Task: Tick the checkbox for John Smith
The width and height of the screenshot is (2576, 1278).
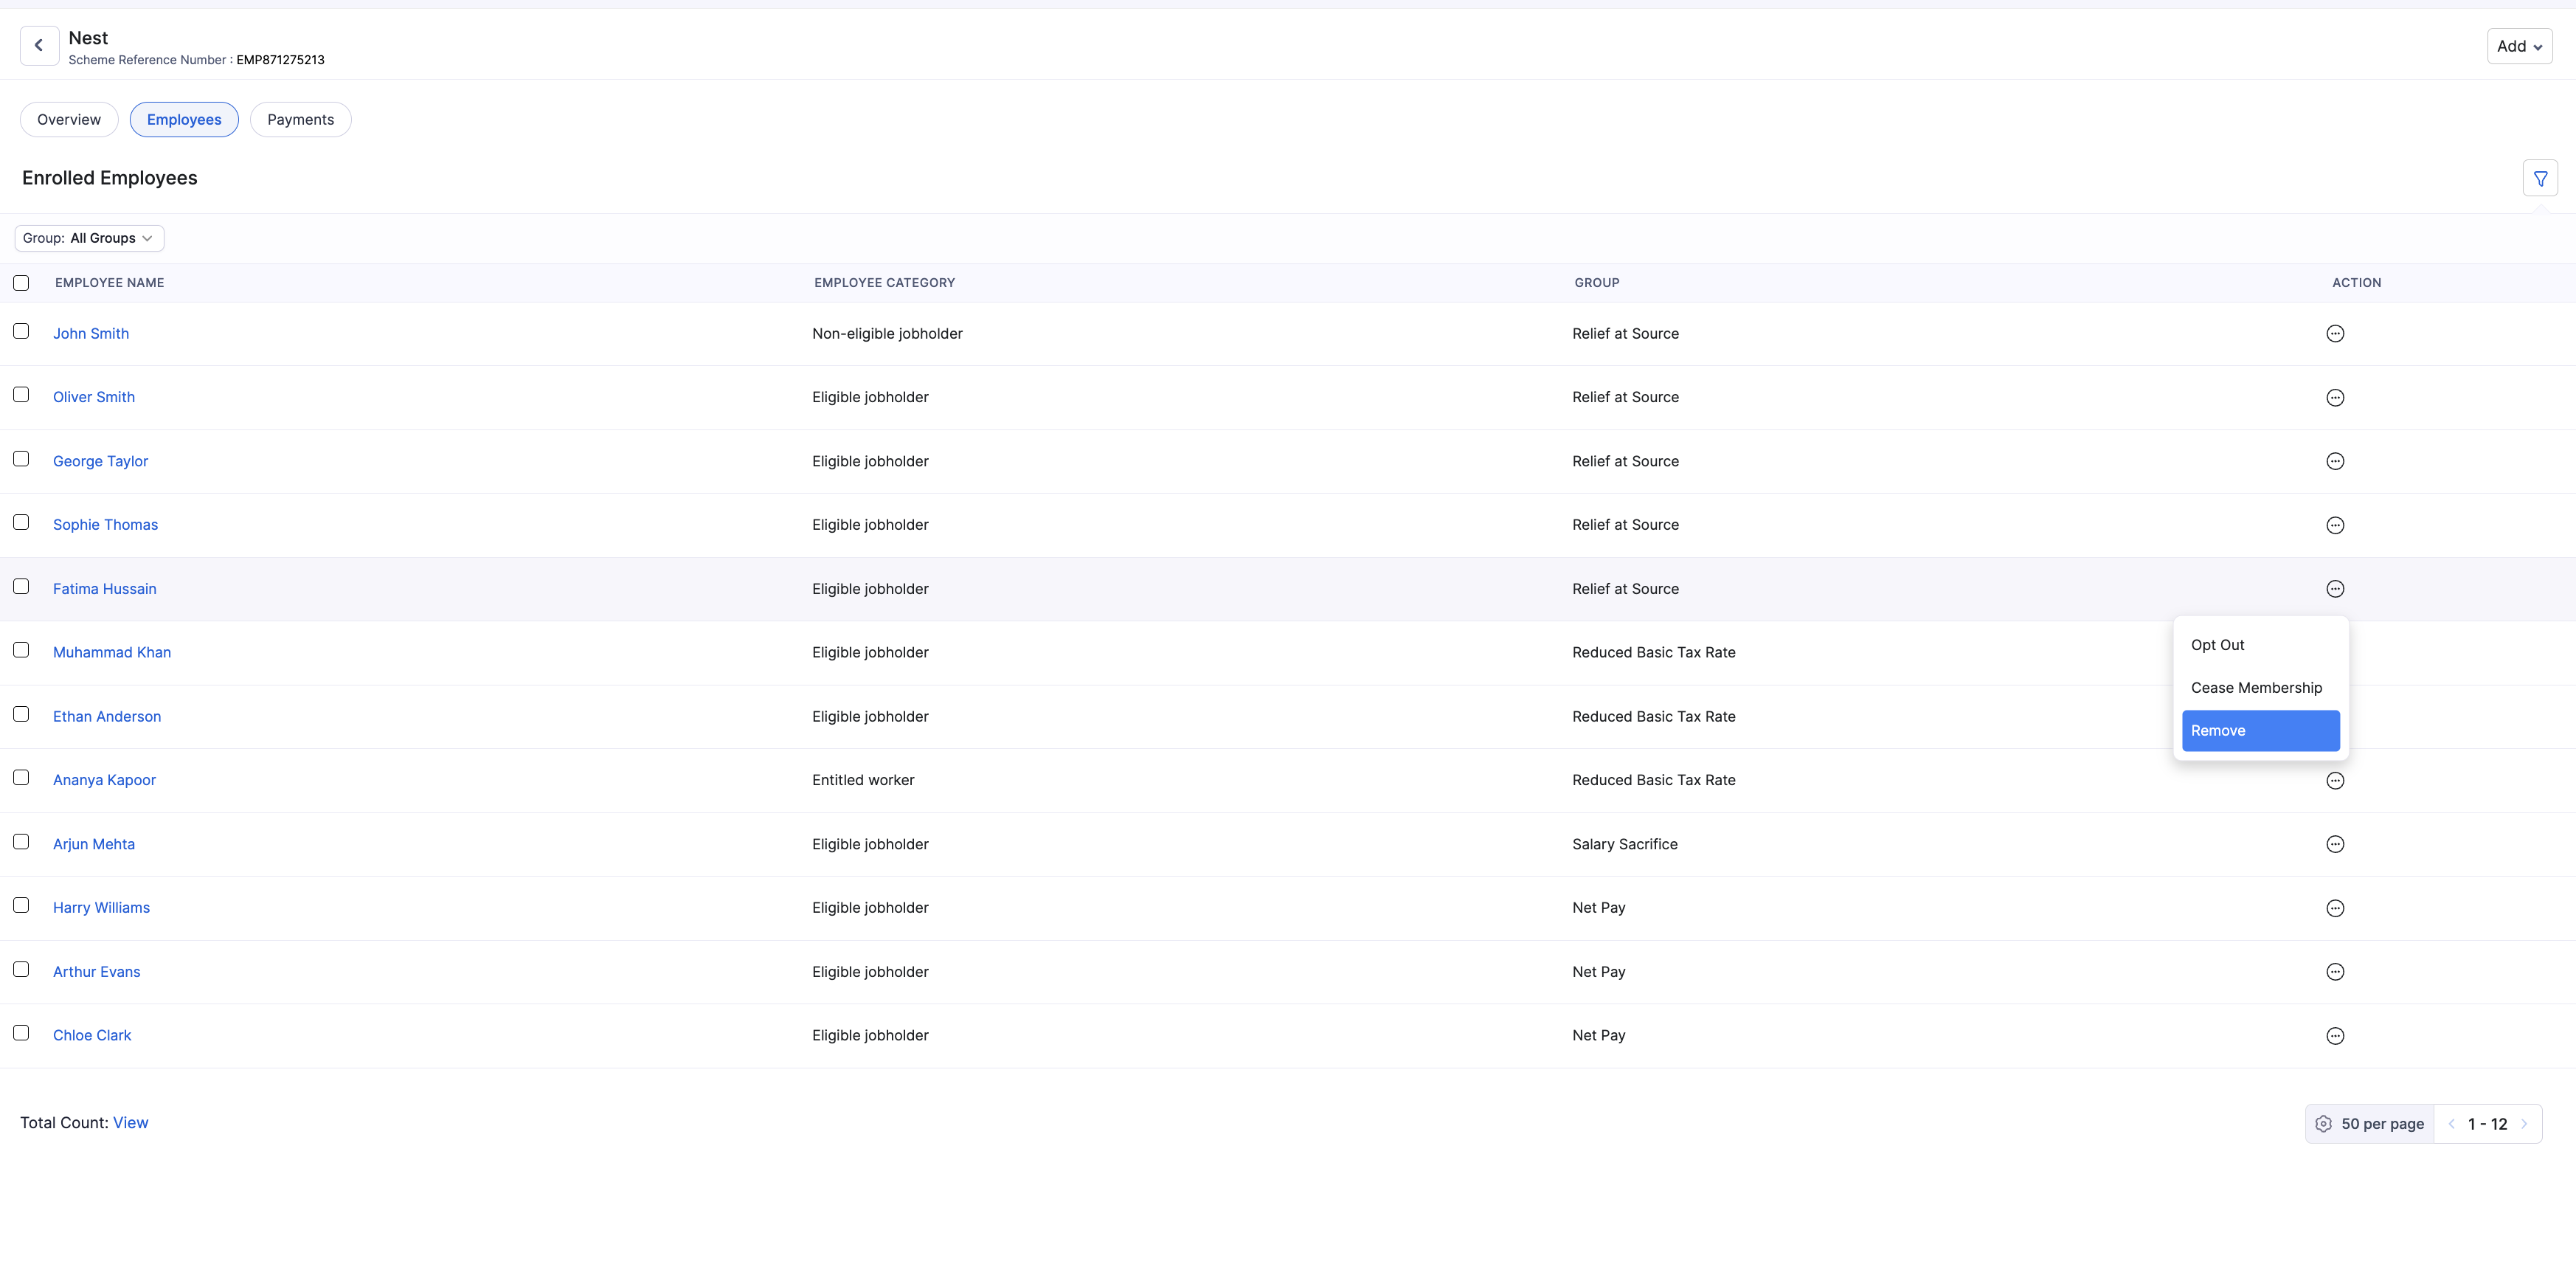Action: [21, 331]
